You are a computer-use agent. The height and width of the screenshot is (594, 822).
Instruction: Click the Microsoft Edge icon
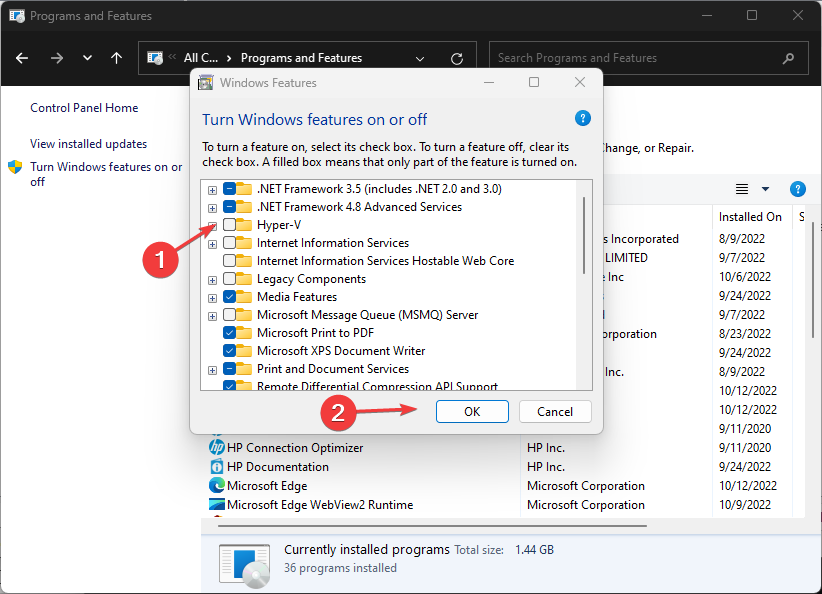coord(217,485)
